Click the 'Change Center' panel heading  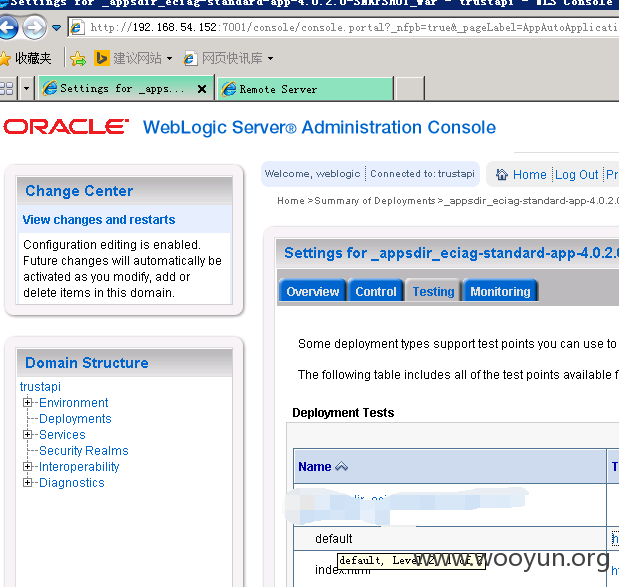pyautogui.click(x=79, y=191)
